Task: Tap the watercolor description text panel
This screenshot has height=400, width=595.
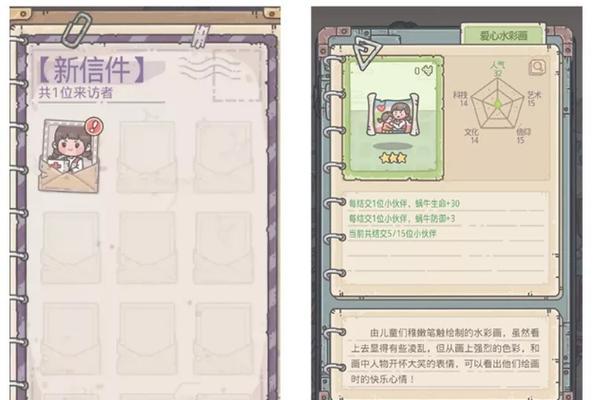Action: [445, 356]
